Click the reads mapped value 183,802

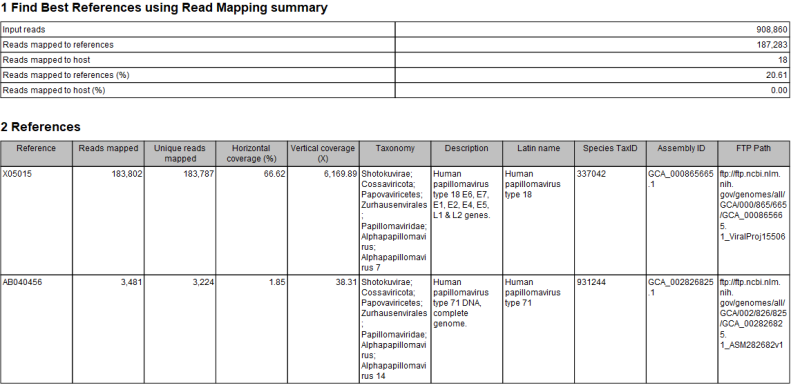[127, 174]
